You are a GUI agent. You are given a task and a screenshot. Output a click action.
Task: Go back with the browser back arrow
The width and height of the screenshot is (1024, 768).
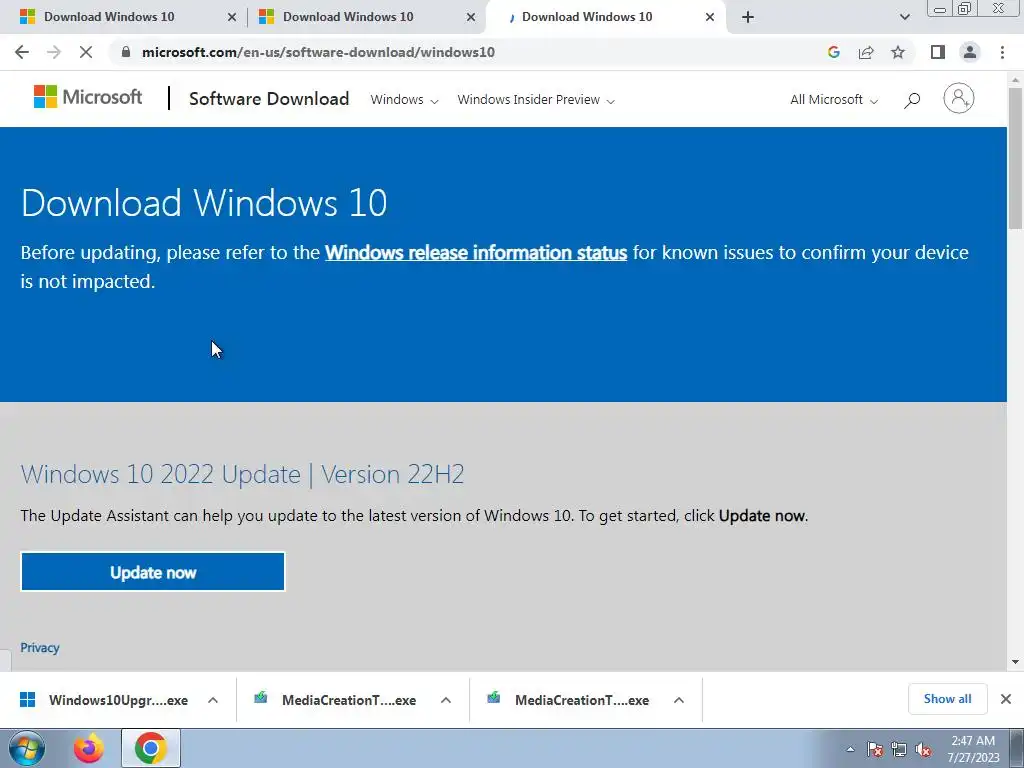(22, 52)
